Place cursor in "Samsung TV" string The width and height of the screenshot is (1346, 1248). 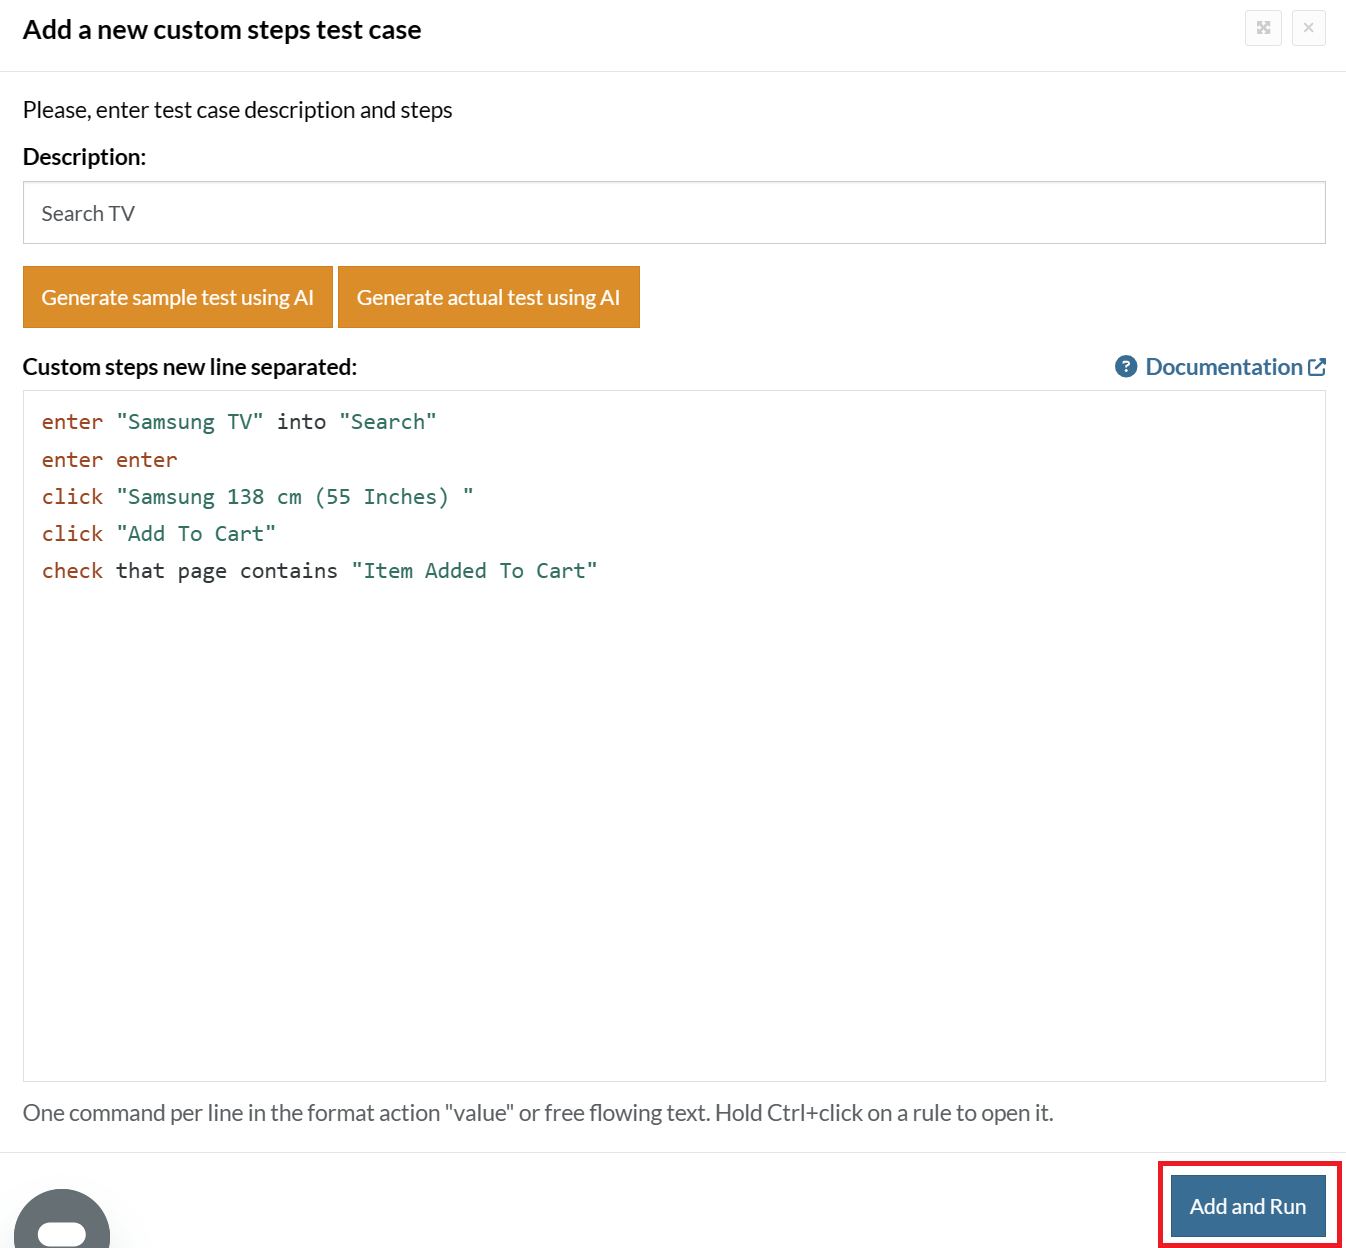point(189,422)
